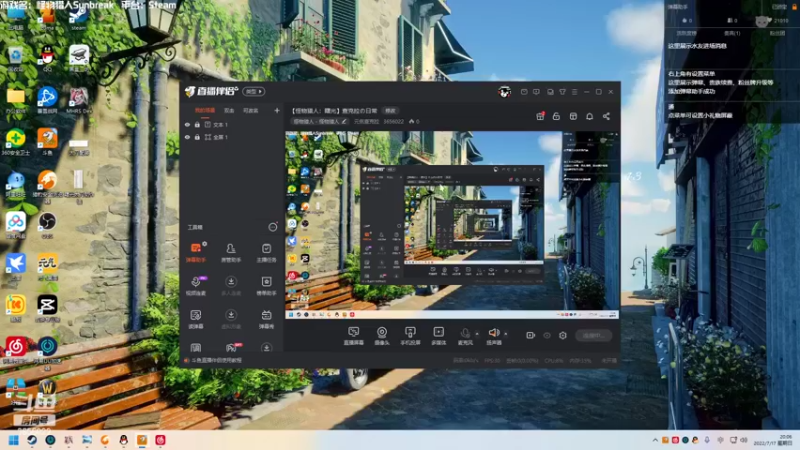Open the 读弹幕 tool
The height and width of the screenshot is (450, 800).
click(x=196, y=319)
